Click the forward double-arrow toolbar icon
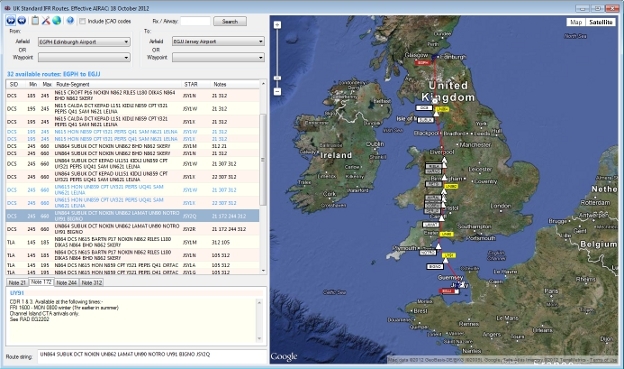This screenshot has height=369, width=624. 11,20
